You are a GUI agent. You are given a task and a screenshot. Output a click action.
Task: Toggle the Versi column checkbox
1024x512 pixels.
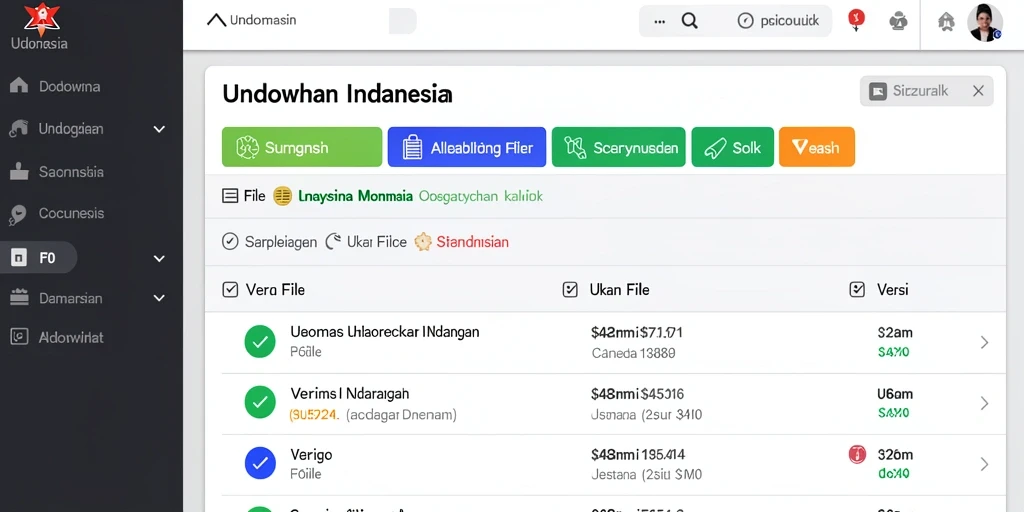click(857, 289)
